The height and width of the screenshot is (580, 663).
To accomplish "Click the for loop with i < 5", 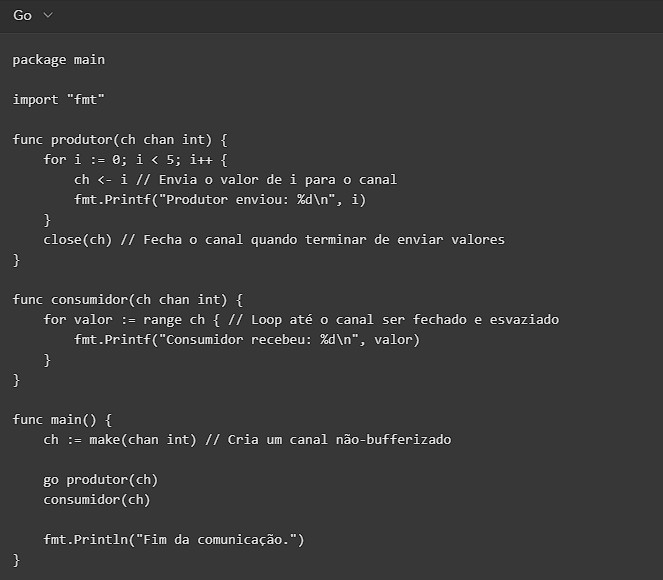I will point(135,160).
